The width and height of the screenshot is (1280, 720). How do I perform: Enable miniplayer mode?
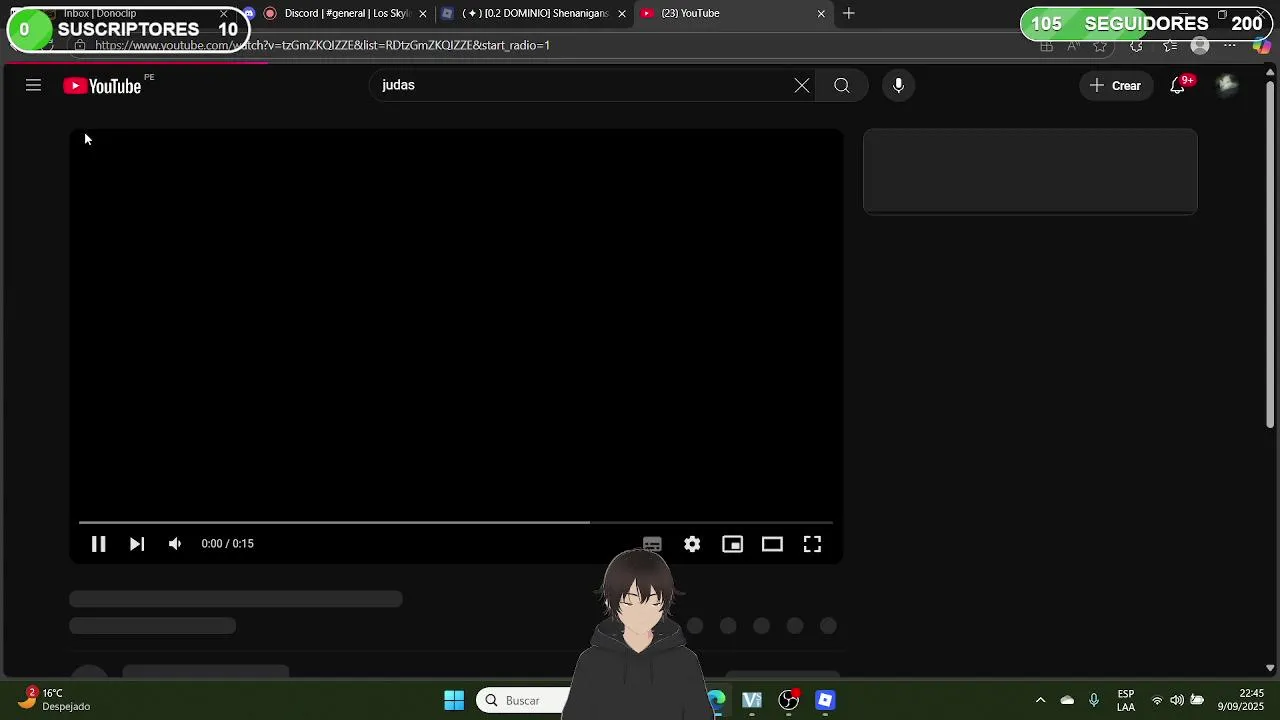pyautogui.click(x=732, y=544)
